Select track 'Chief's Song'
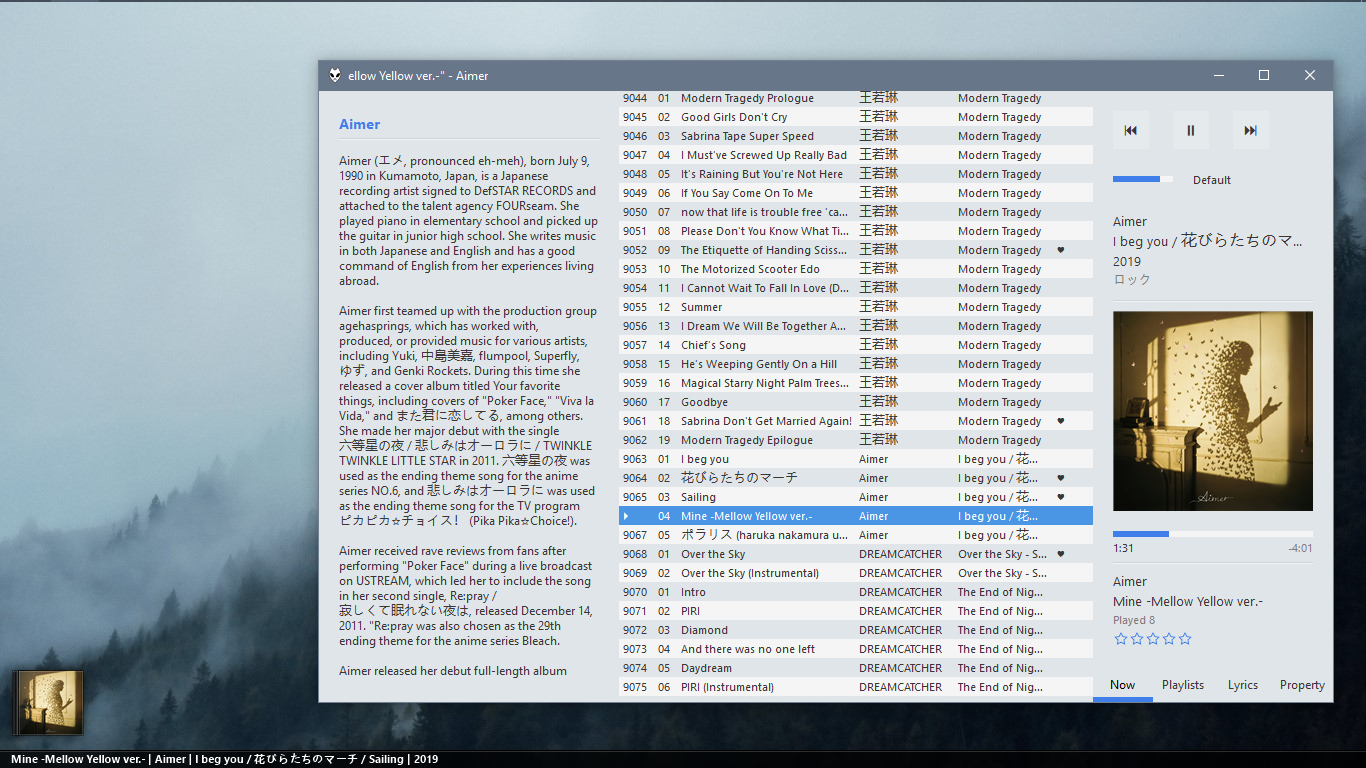The width and height of the screenshot is (1366, 768). tap(856, 345)
